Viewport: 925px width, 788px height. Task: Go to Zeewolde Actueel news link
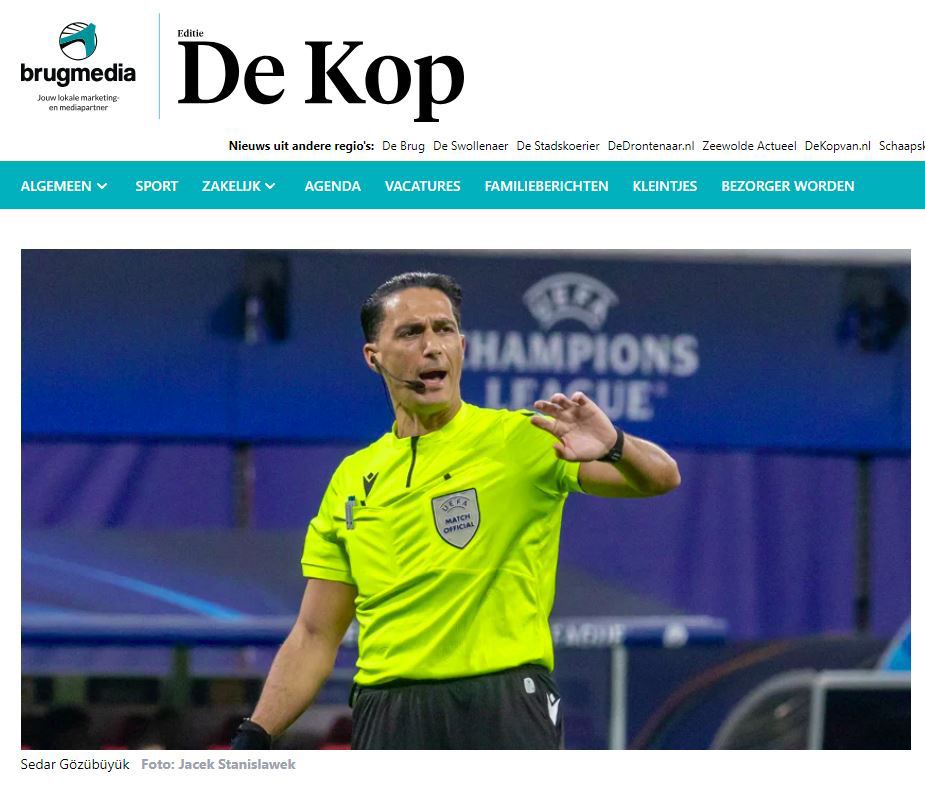coord(749,146)
